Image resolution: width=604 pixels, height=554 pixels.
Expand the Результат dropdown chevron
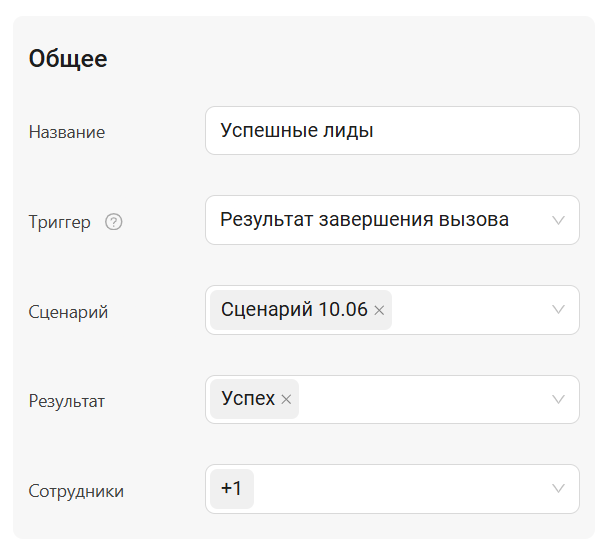tap(558, 400)
